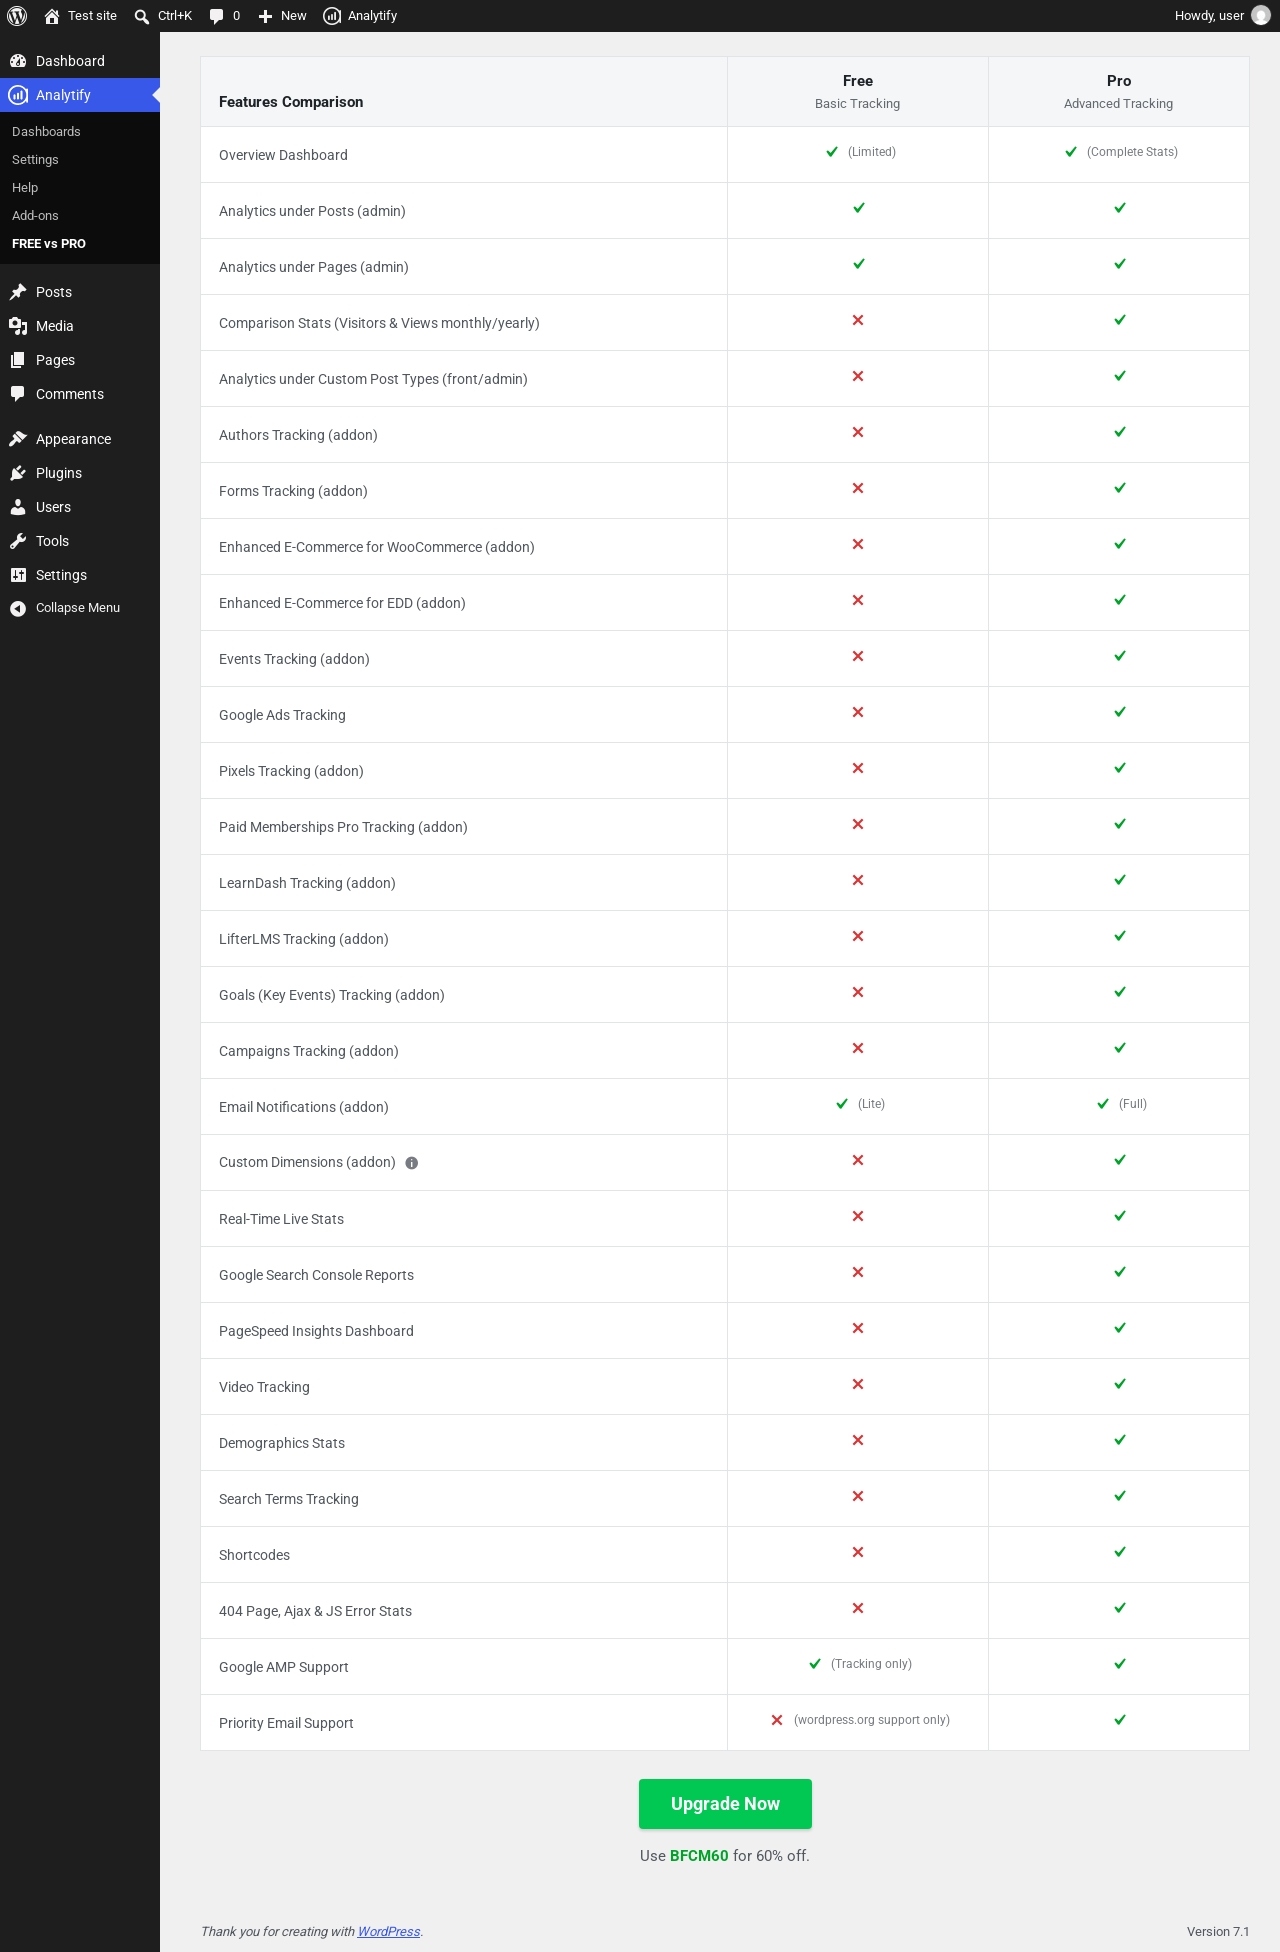Click the info icon beside Custom Dimensions
Screen dimensions: 1280x1952
412,1163
